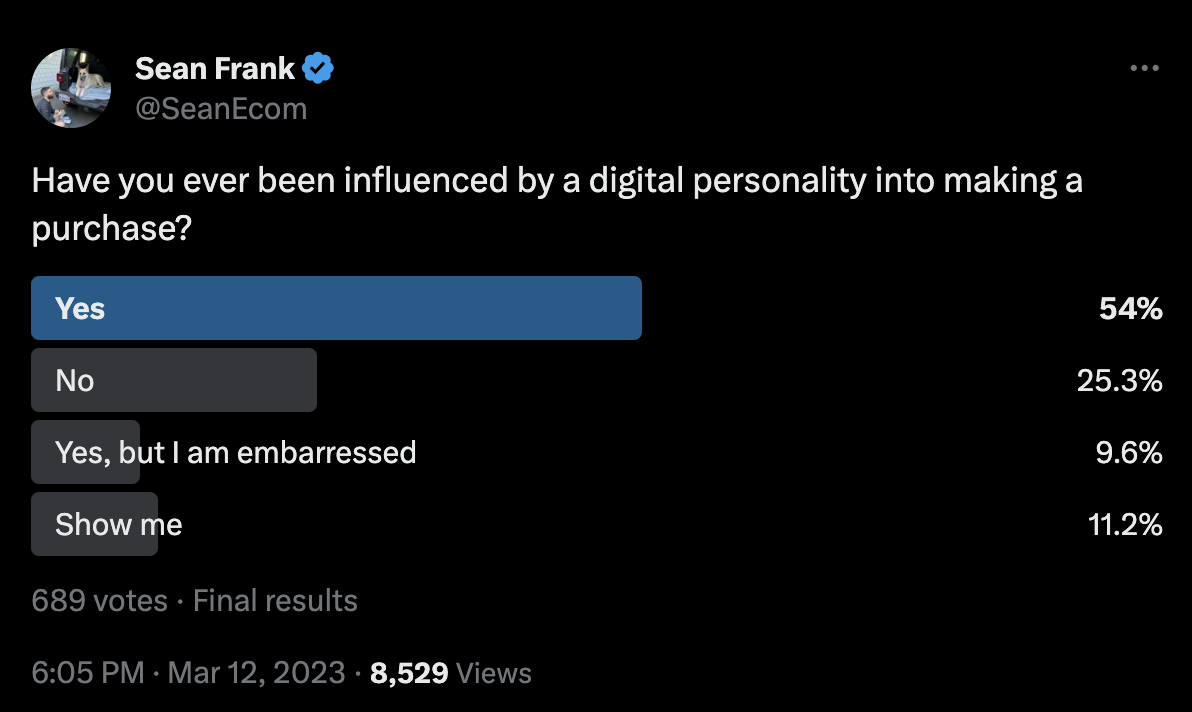This screenshot has width=1192, height=712.
Task: Open the 8,529 Views analytics link
Action: 451,672
